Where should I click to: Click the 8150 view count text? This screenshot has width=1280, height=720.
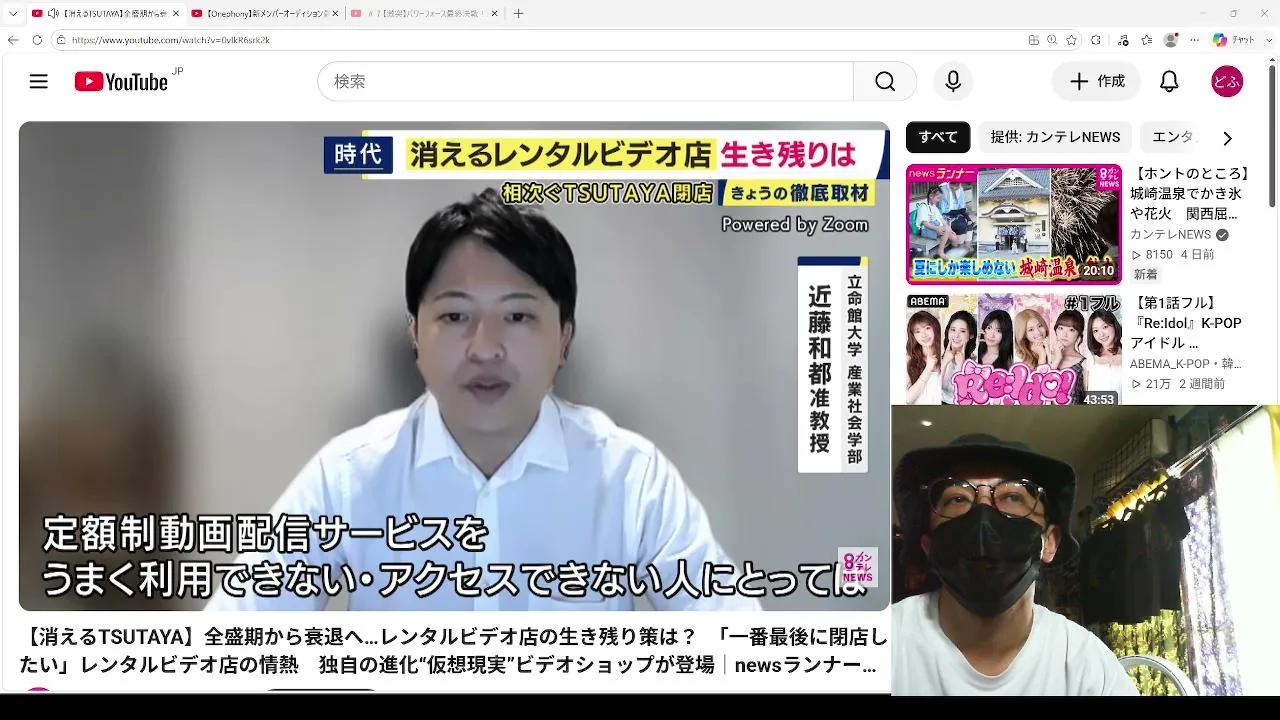[x=1159, y=255]
